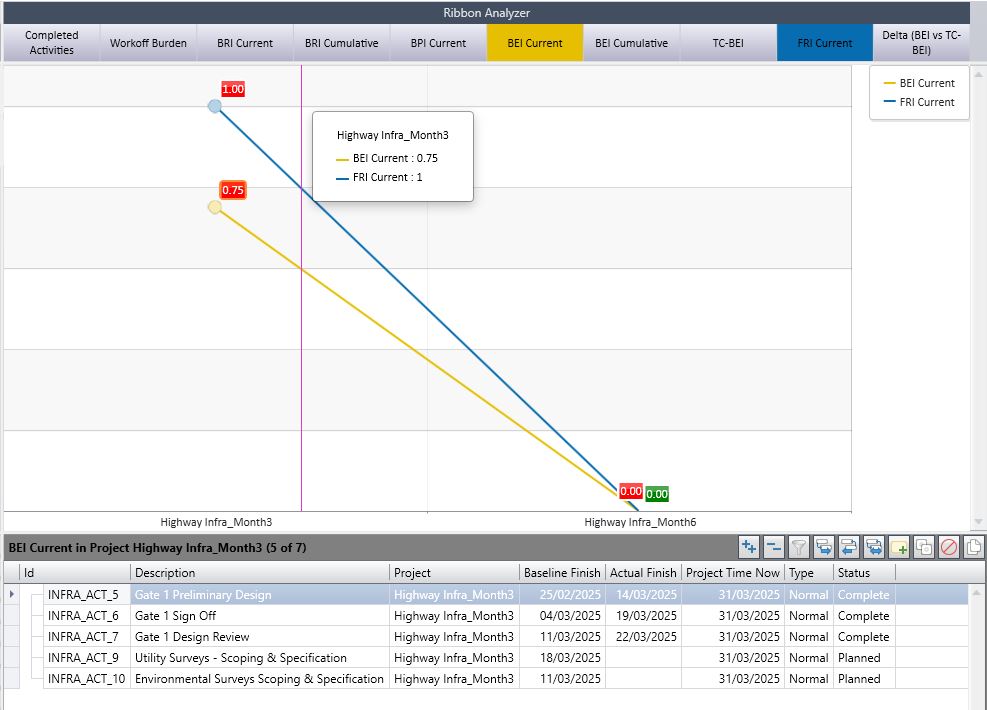Image resolution: width=987 pixels, height=710 pixels.
Task: Click the BRI Cumulative button
Action: pyautogui.click(x=342, y=43)
